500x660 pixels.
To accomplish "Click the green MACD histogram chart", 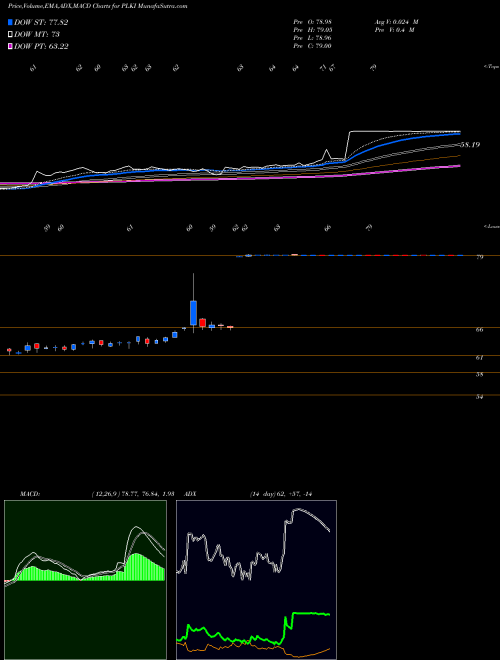I will pyautogui.click(x=85, y=580).
